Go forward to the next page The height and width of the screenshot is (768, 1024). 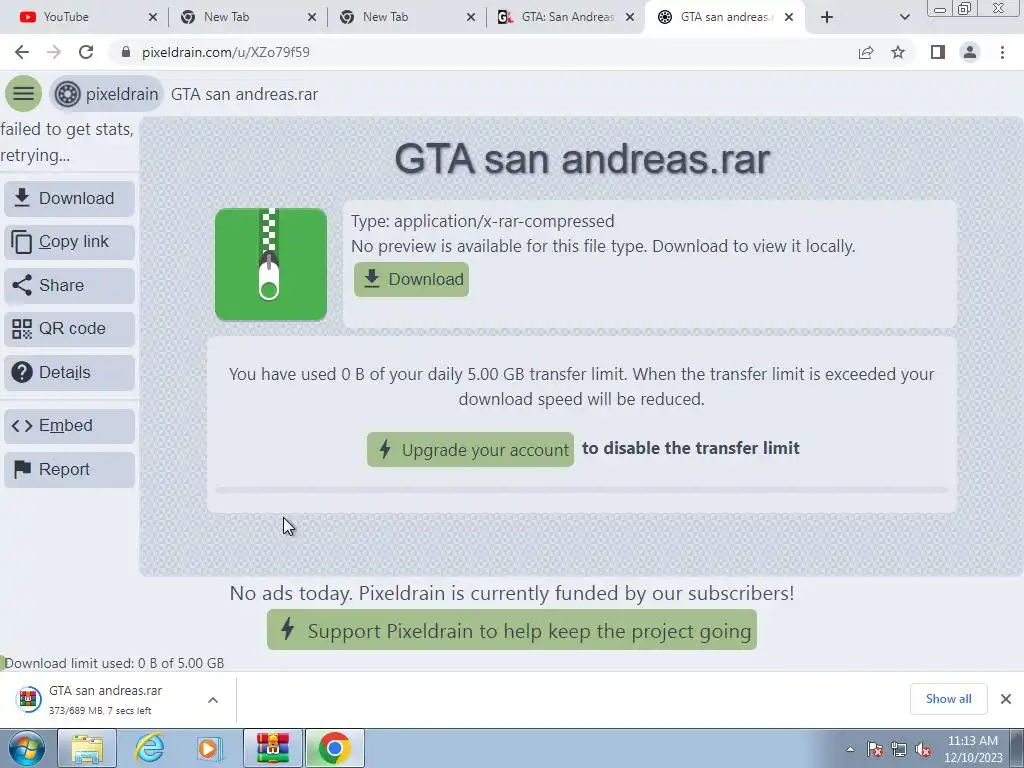tap(54, 52)
